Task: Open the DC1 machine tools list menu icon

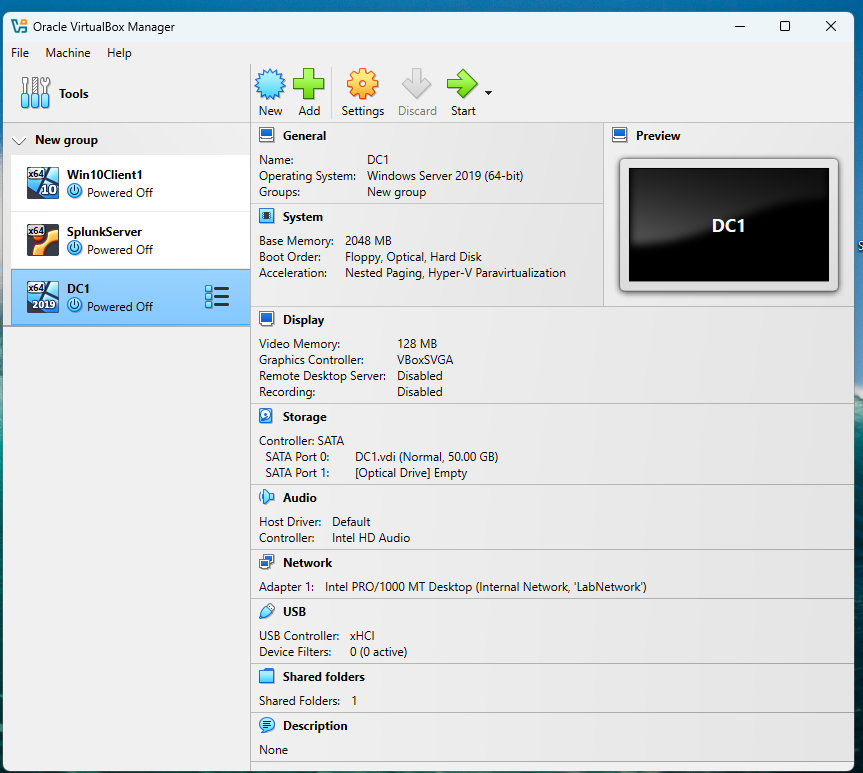Action: [x=217, y=297]
